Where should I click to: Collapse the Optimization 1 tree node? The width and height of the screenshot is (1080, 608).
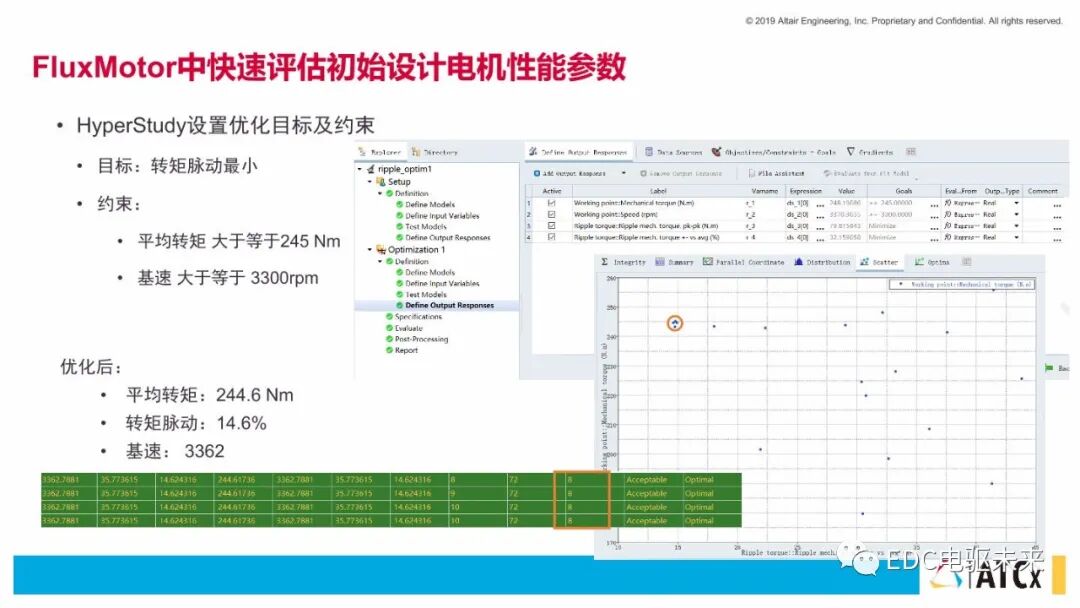click(370, 249)
